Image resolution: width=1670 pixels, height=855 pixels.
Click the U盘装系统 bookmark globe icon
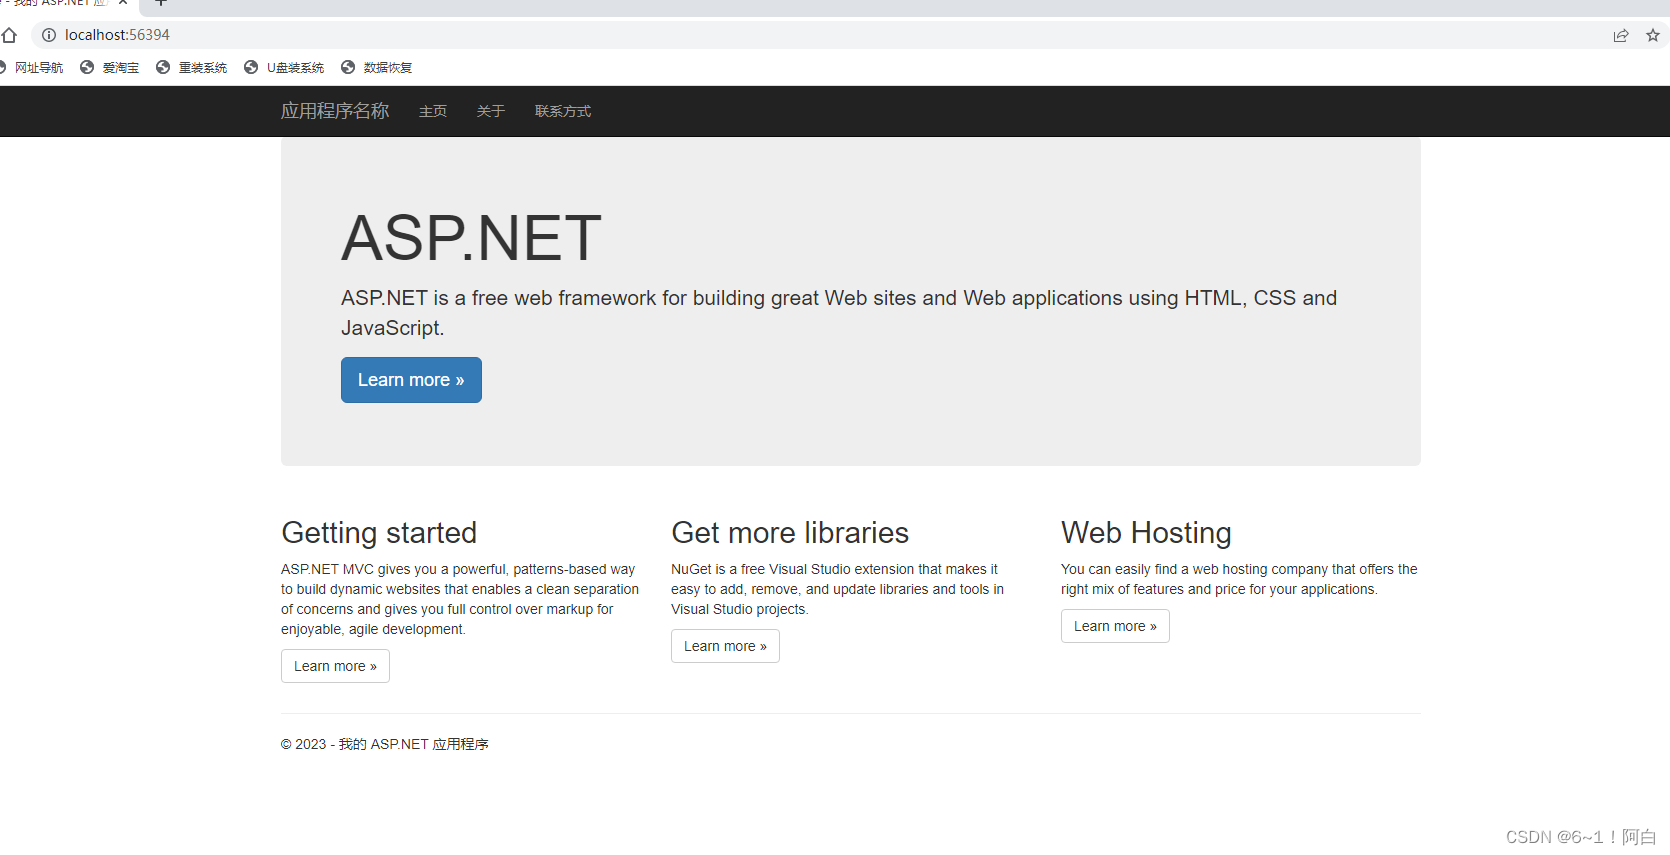coord(251,67)
